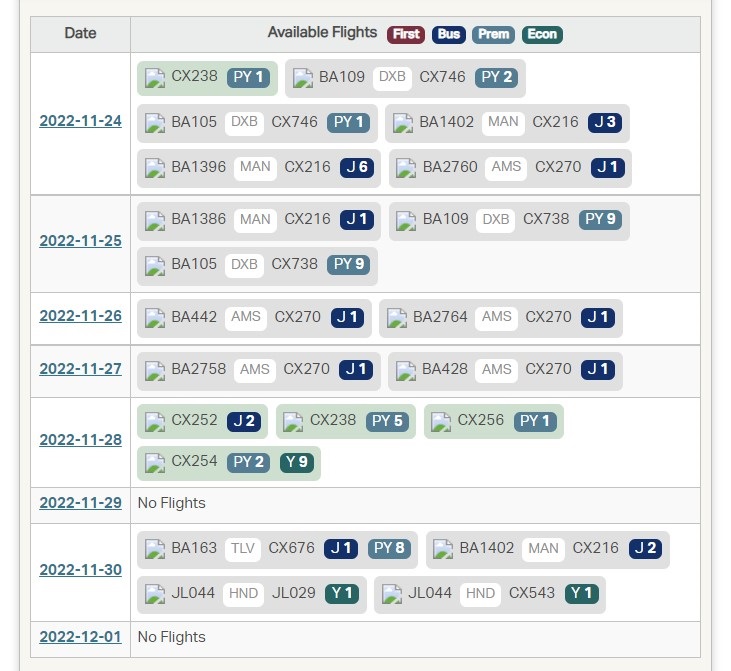Click the J 3 badge on BA1402

[x=605, y=123]
